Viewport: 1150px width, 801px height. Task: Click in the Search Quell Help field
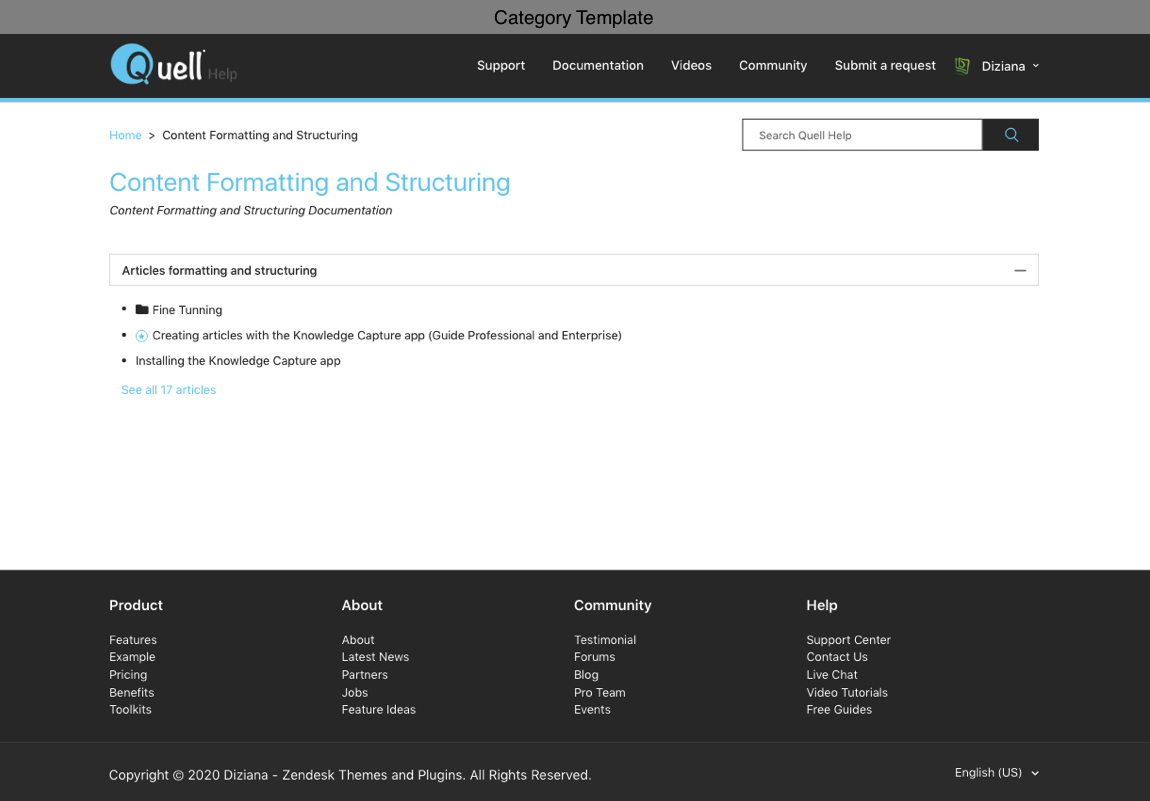[861, 135]
